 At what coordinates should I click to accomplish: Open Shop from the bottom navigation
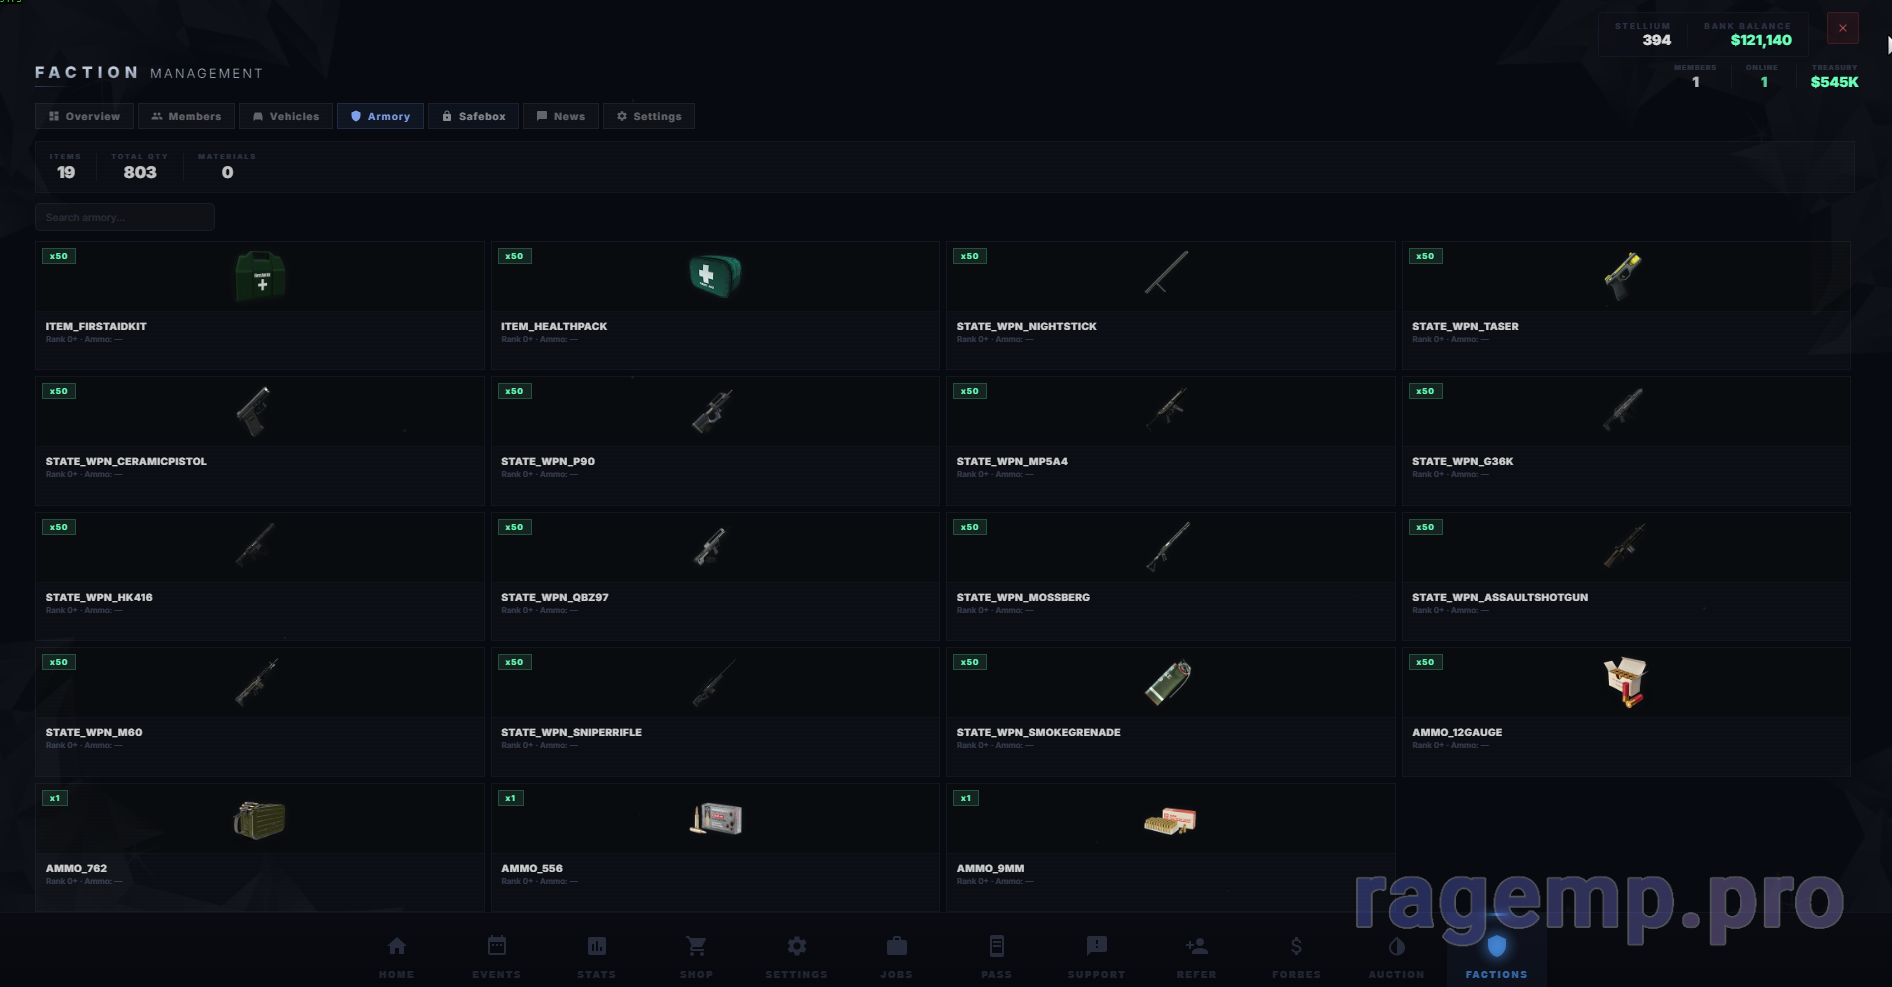[x=696, y=956]
